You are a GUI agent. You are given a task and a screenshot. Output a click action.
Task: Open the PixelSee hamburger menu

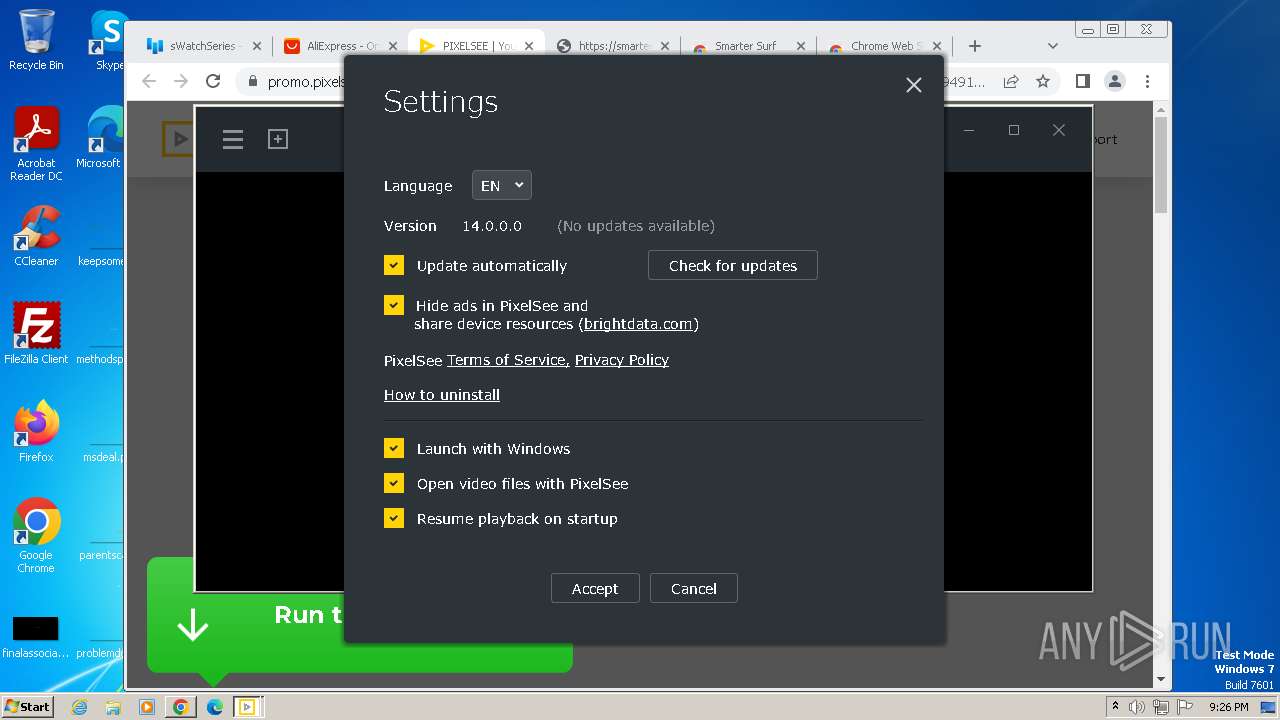click(233, 140)
